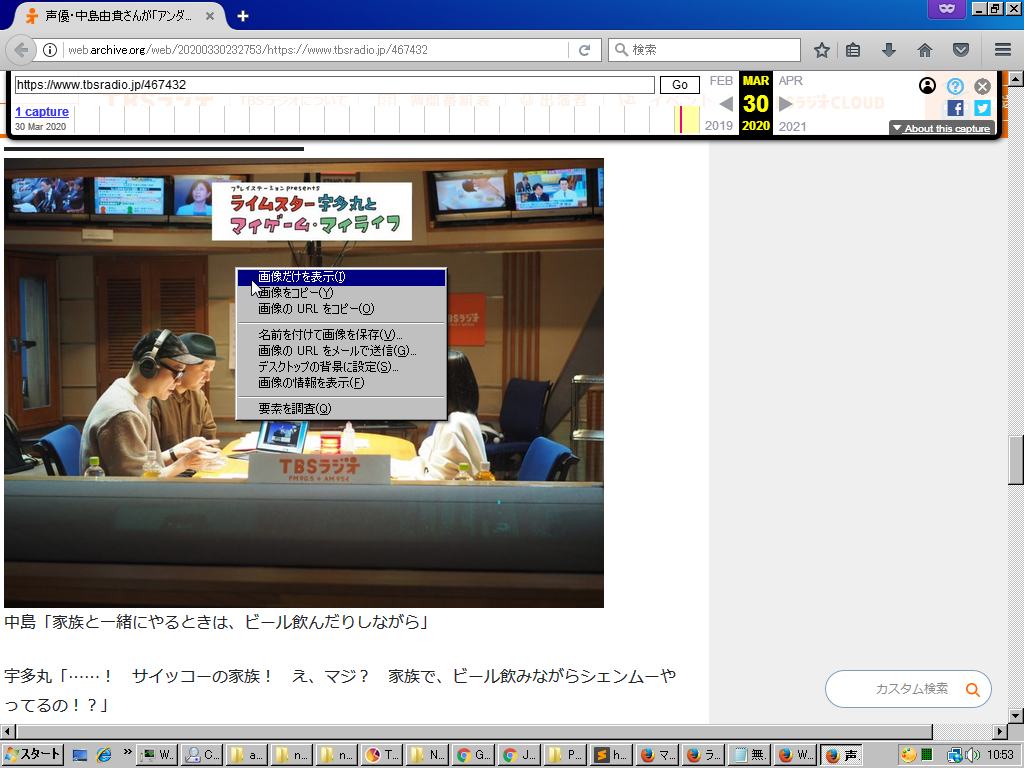Click the horizontal scrollbar left arrow
Viewport: 1024px width, 768px height.
tap(8, 731)
